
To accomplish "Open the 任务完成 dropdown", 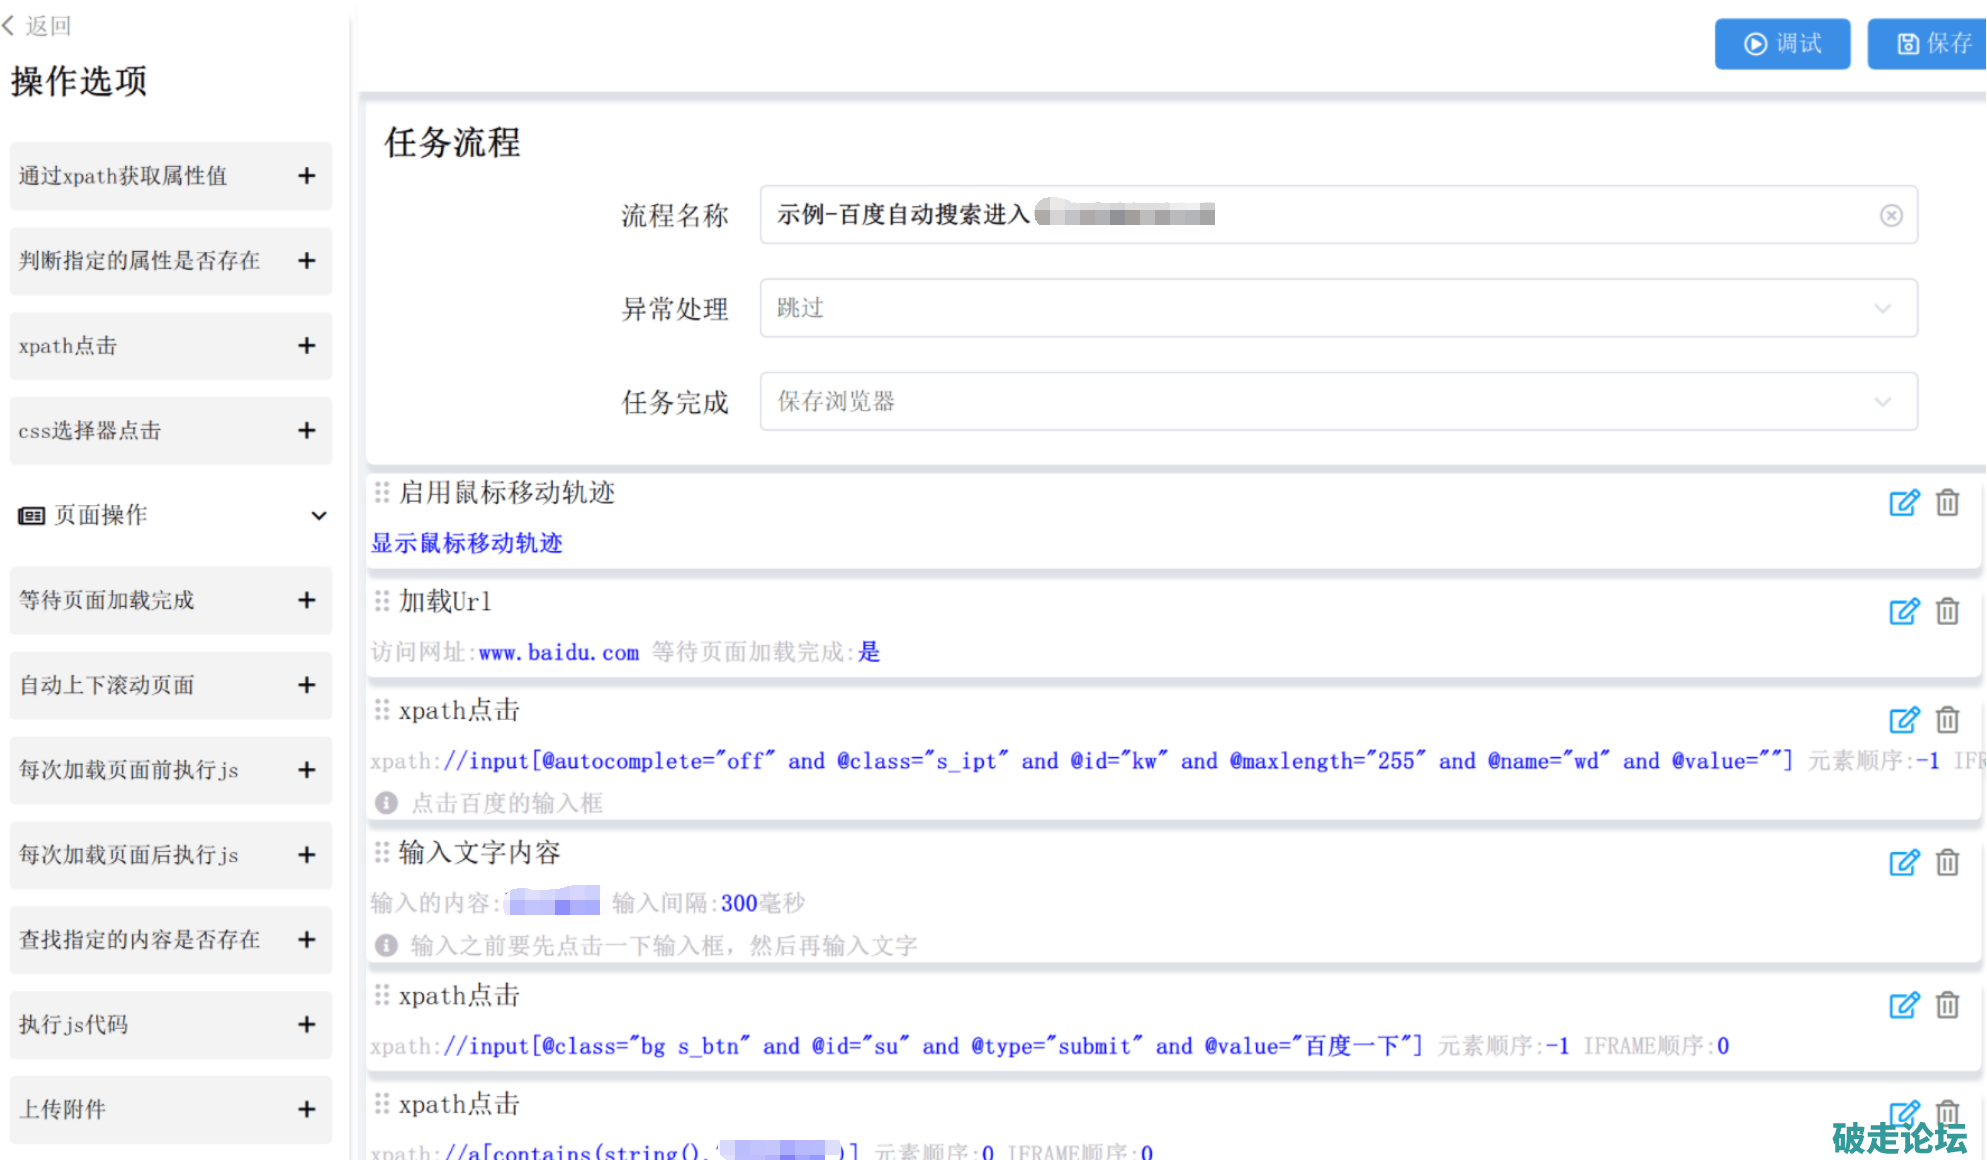I will (x=1338, y=402).
